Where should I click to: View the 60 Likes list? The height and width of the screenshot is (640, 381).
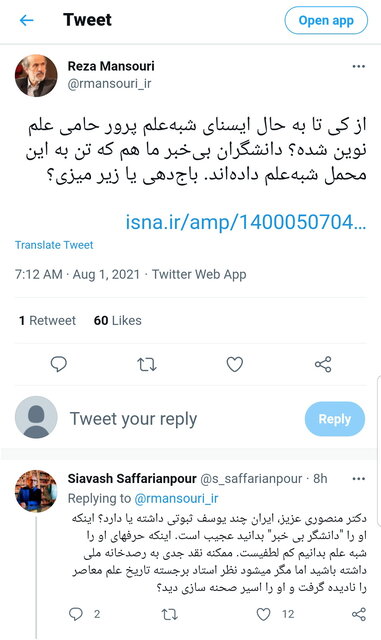click(x=118, y=320)
